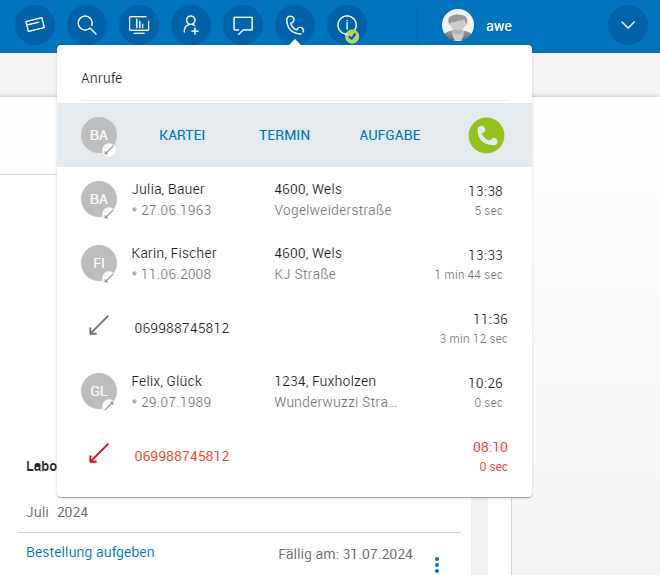Click the red missed call arrow icon
660x575 pixels.
coord(99,453)
